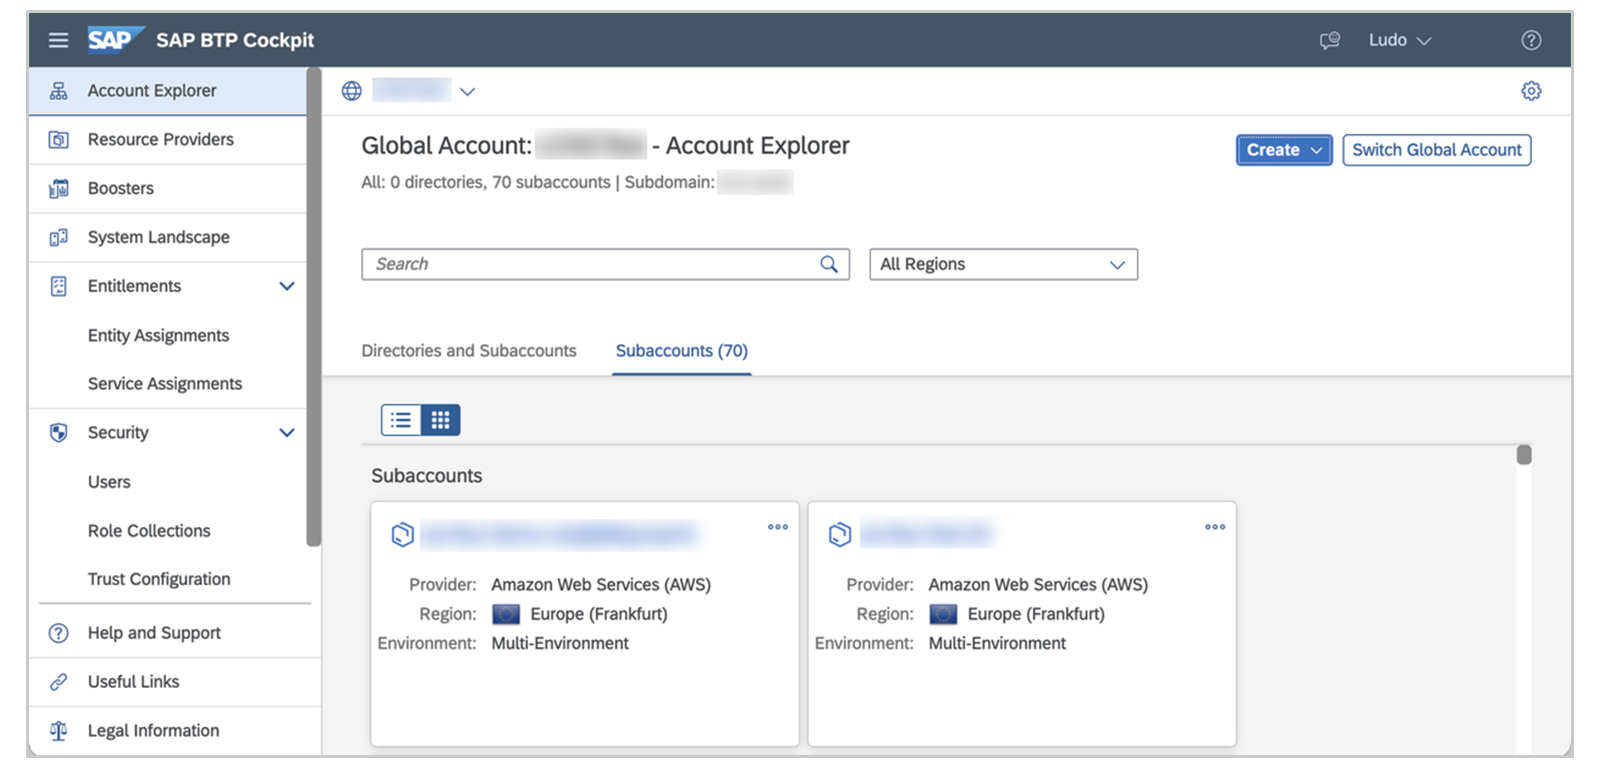Click the Account Explorer sidebar icon
1600x768 pixels.
pyautogui.click(x=59, y=91)
